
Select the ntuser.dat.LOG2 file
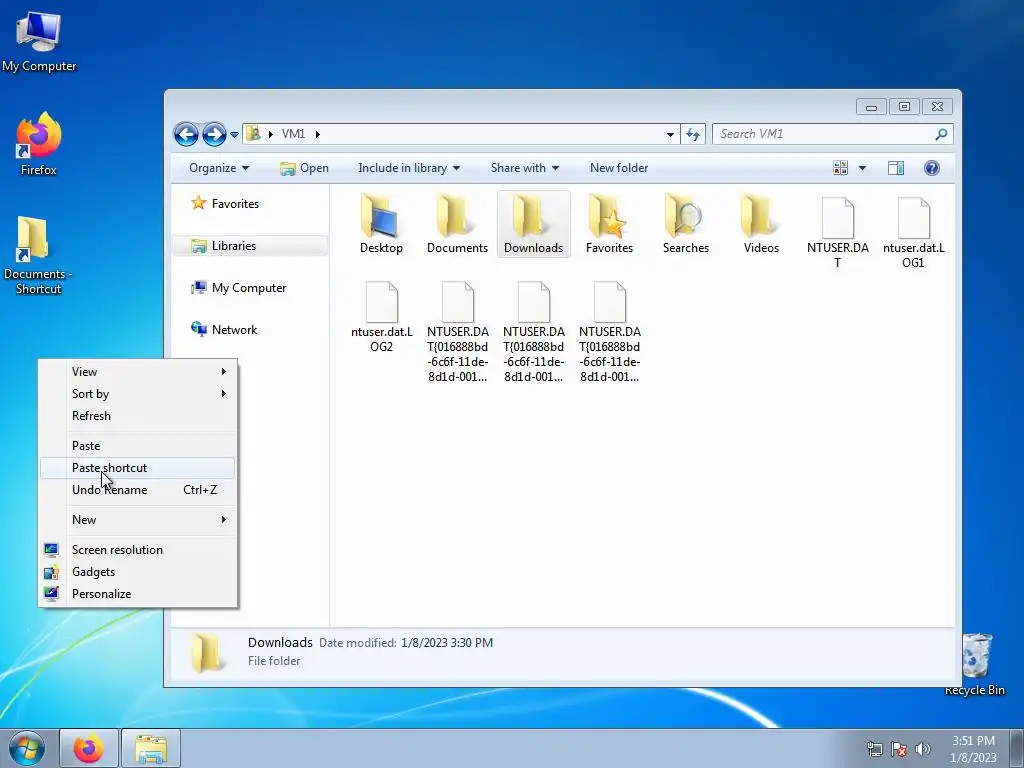click(381, 317)
